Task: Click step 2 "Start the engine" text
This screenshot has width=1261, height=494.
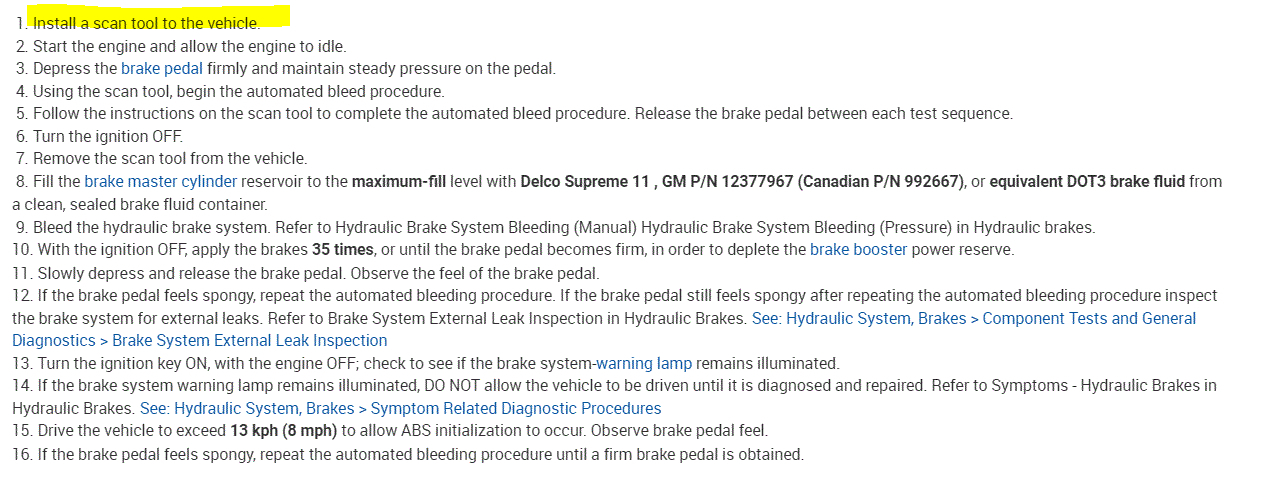Action: tap(189, 46)
